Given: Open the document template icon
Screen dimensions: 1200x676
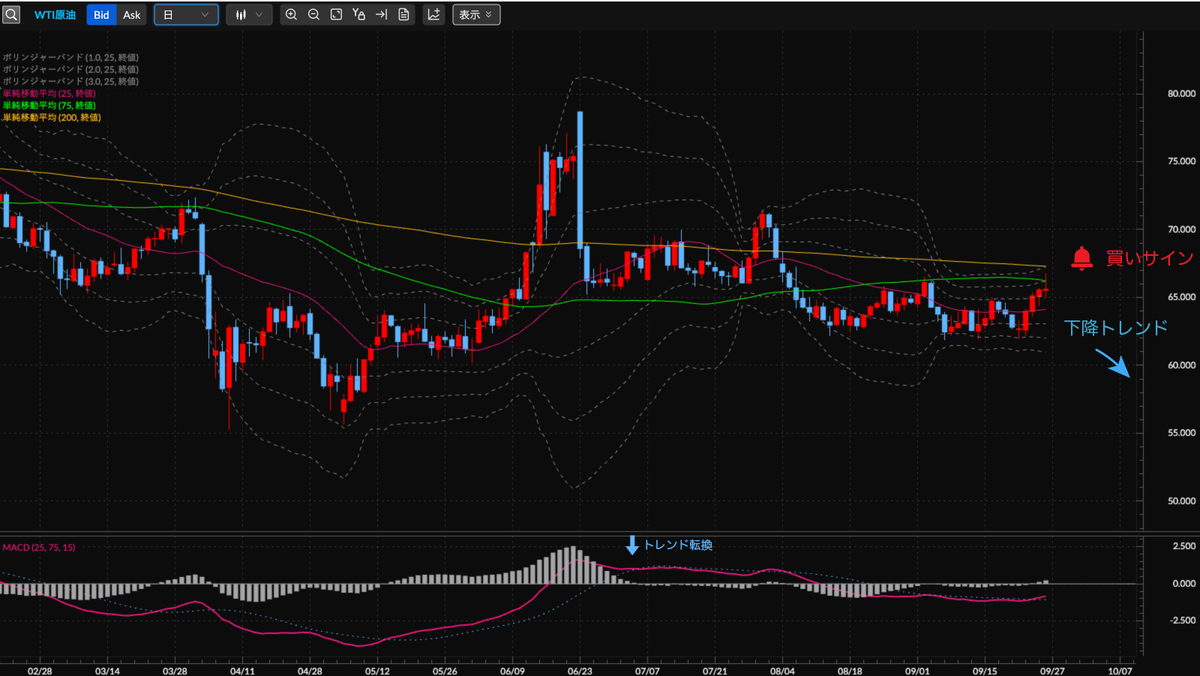Looking at the screenshot, I should (403, 15).
